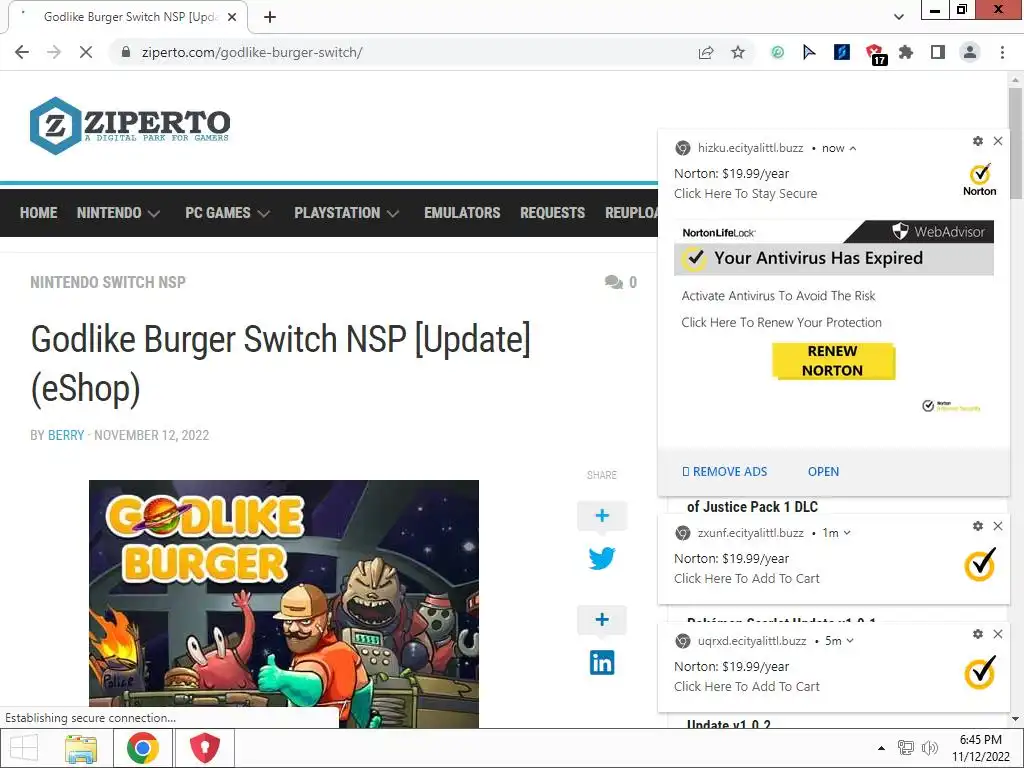Click the comments bubble icon
1024x768 pixels.
tap(614, 282)
